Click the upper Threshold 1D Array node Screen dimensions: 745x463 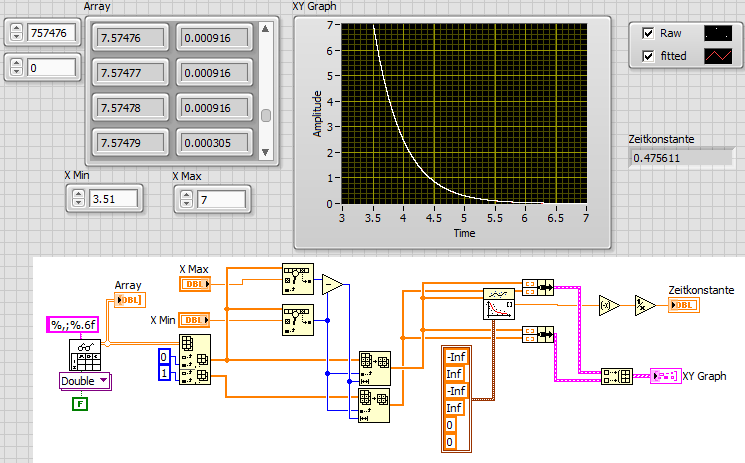298,279
